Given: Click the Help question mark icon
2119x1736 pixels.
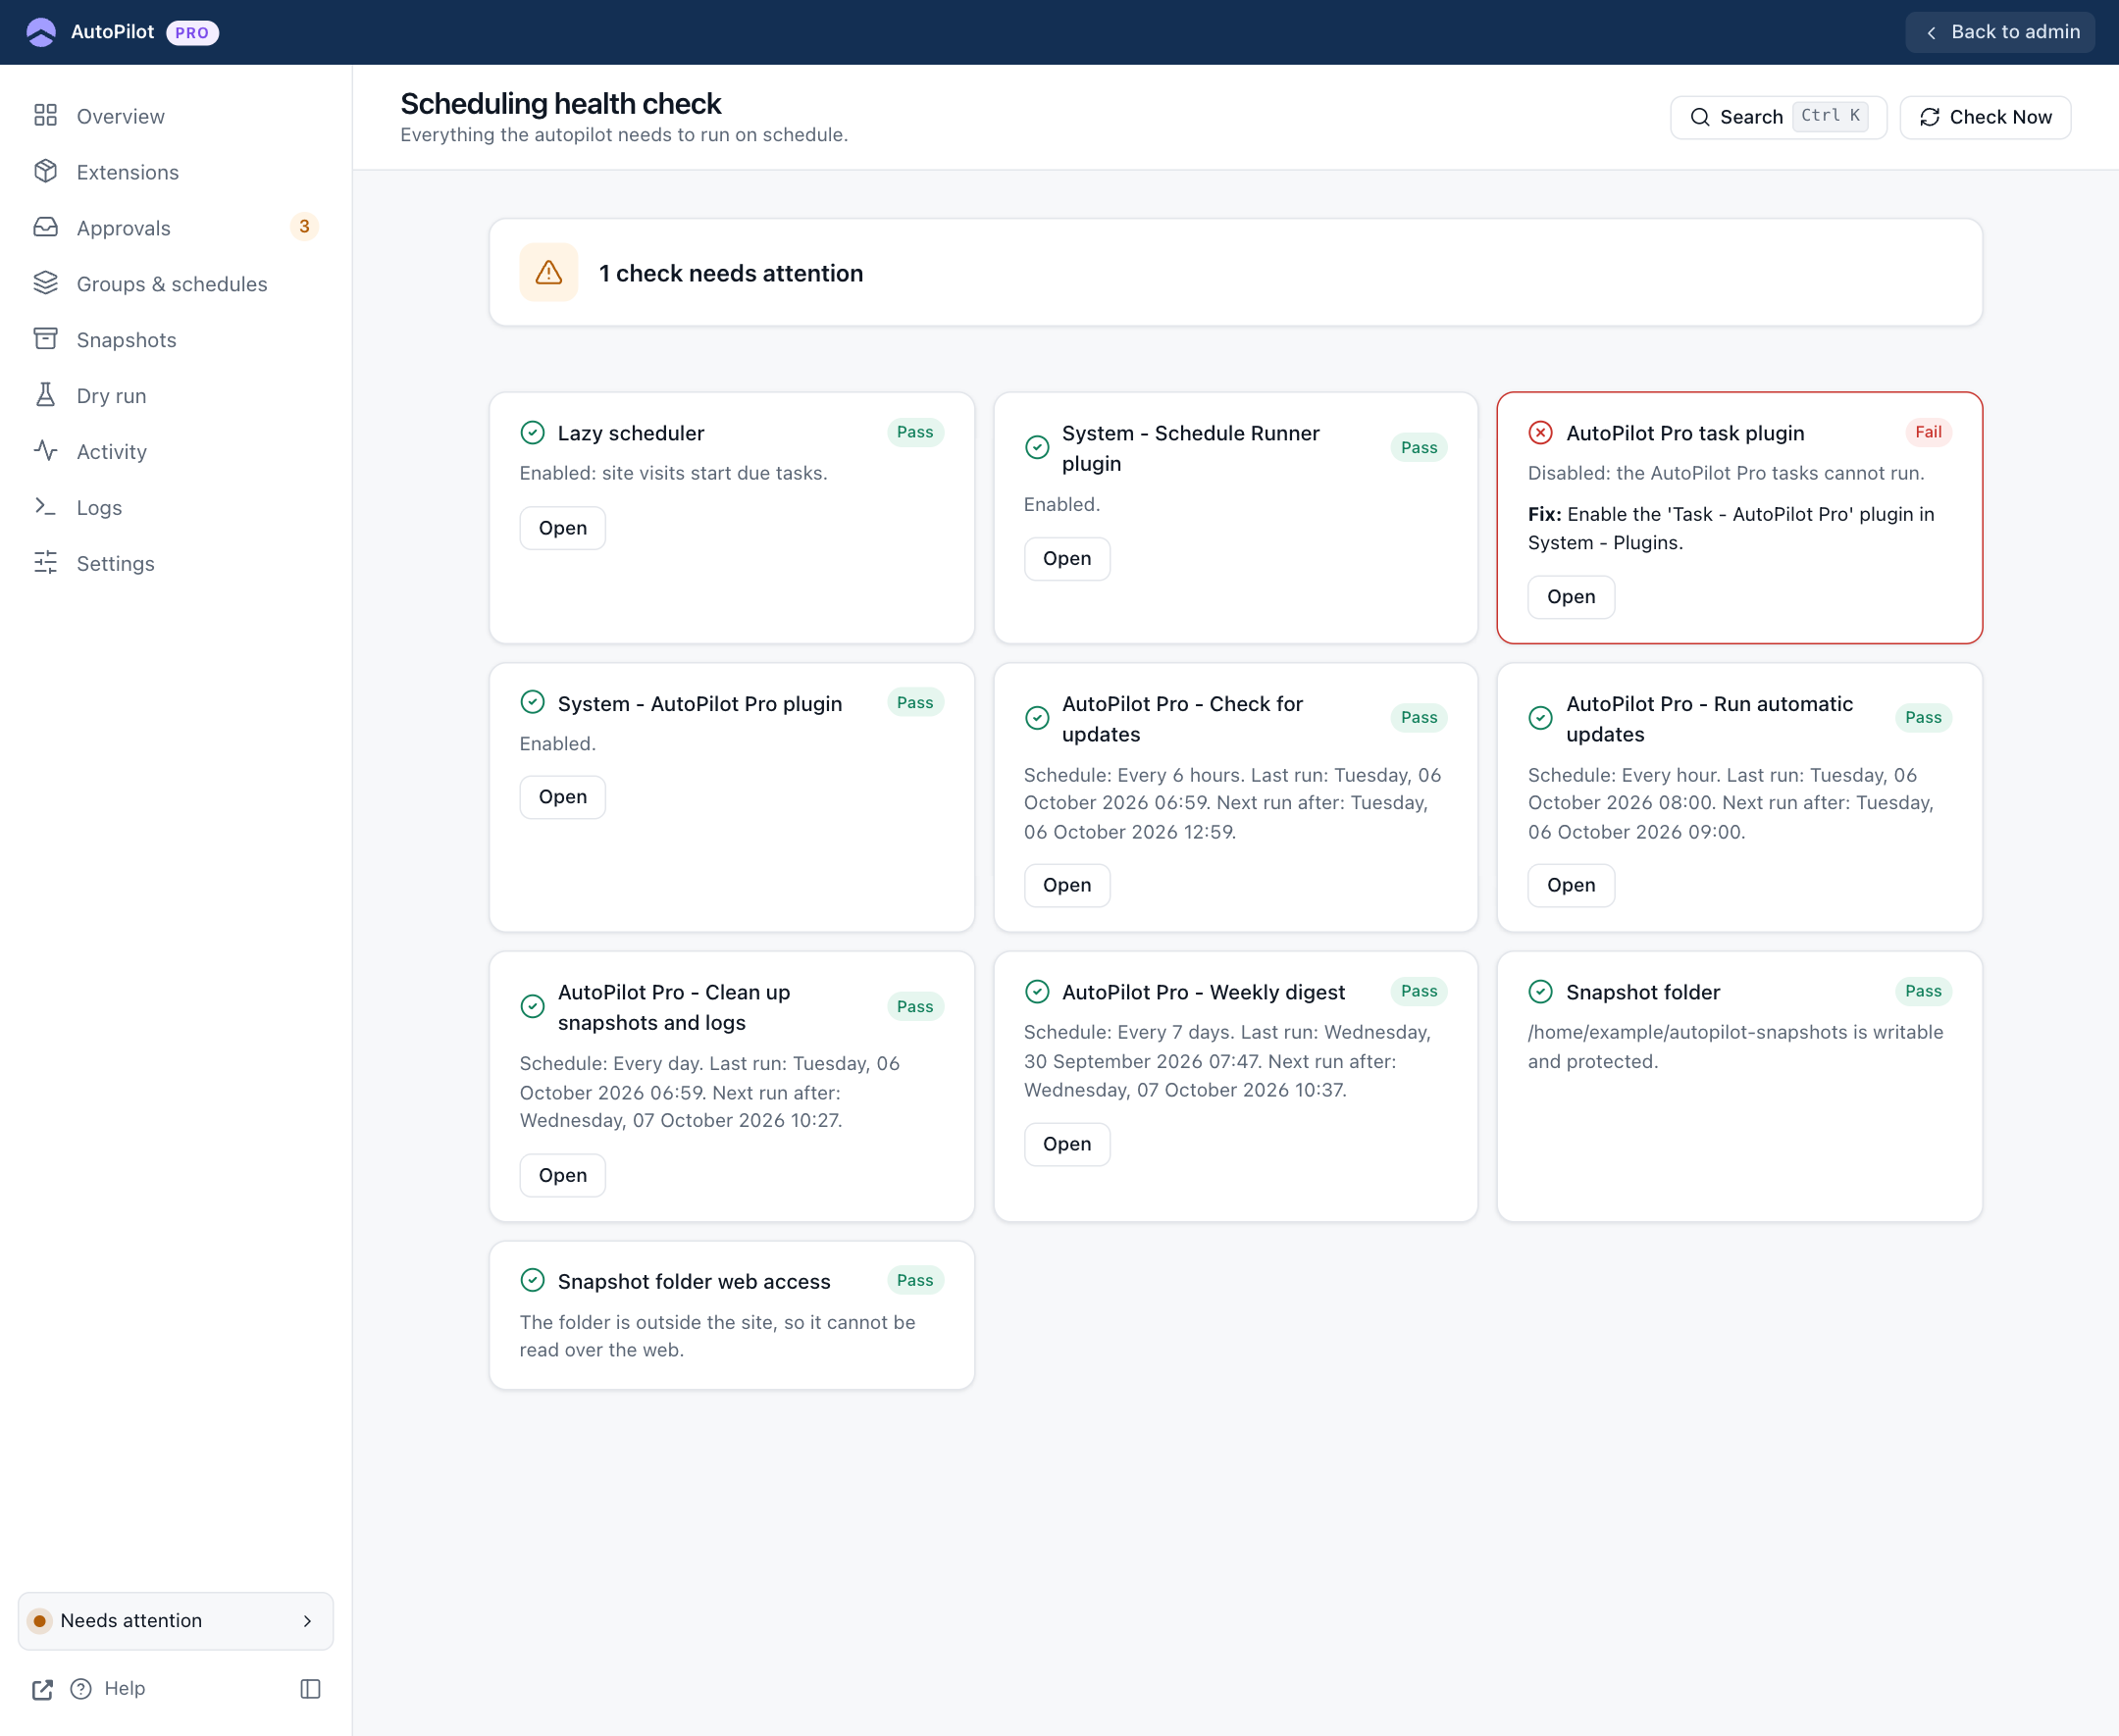Looking at the screenshot, I should 81,1689.
